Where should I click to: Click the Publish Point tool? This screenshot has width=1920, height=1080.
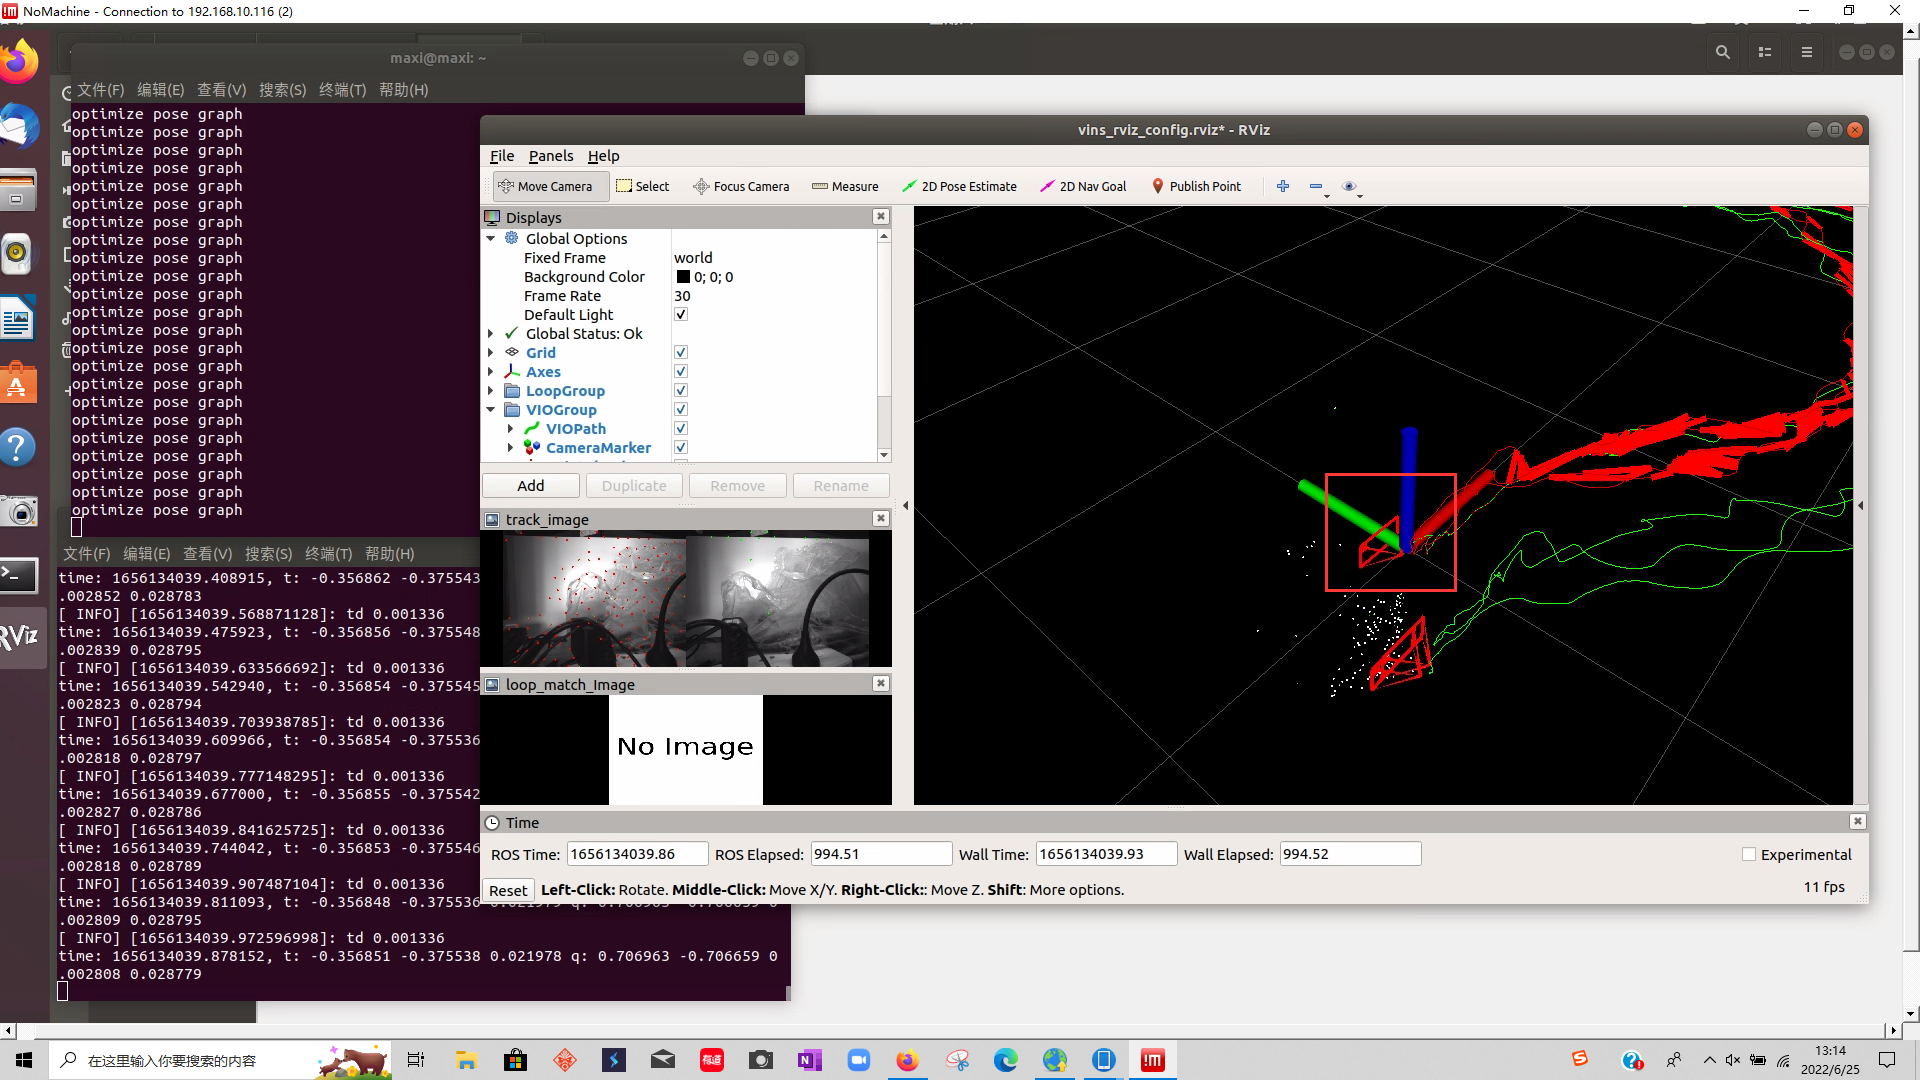(x=1196, y=186)
